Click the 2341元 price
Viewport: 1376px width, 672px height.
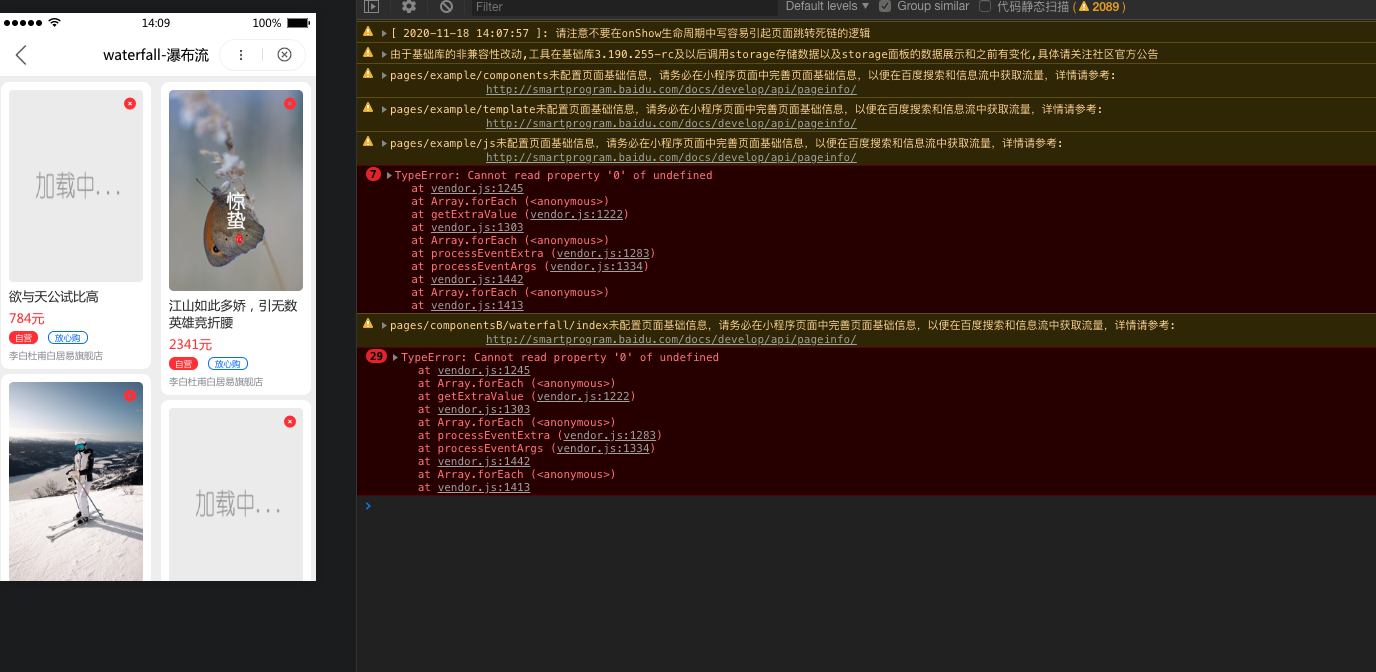190,345
